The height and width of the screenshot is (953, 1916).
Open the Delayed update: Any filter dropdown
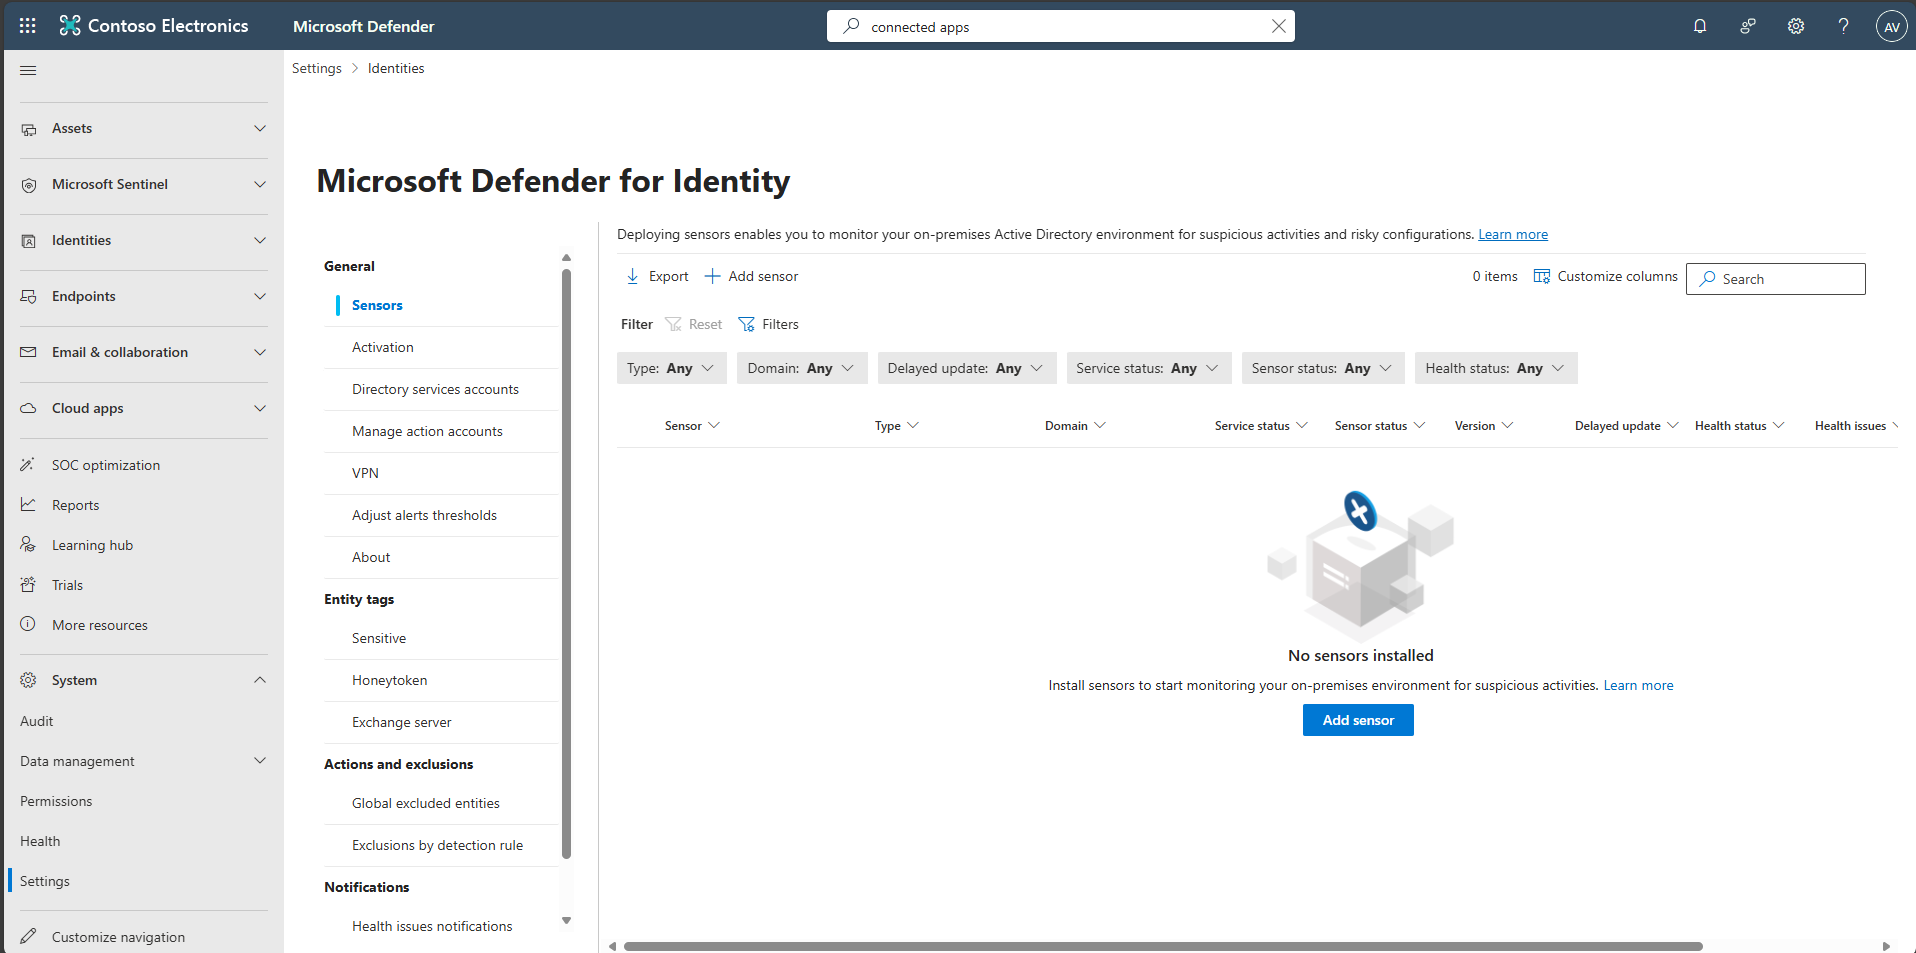coord(966,368)
